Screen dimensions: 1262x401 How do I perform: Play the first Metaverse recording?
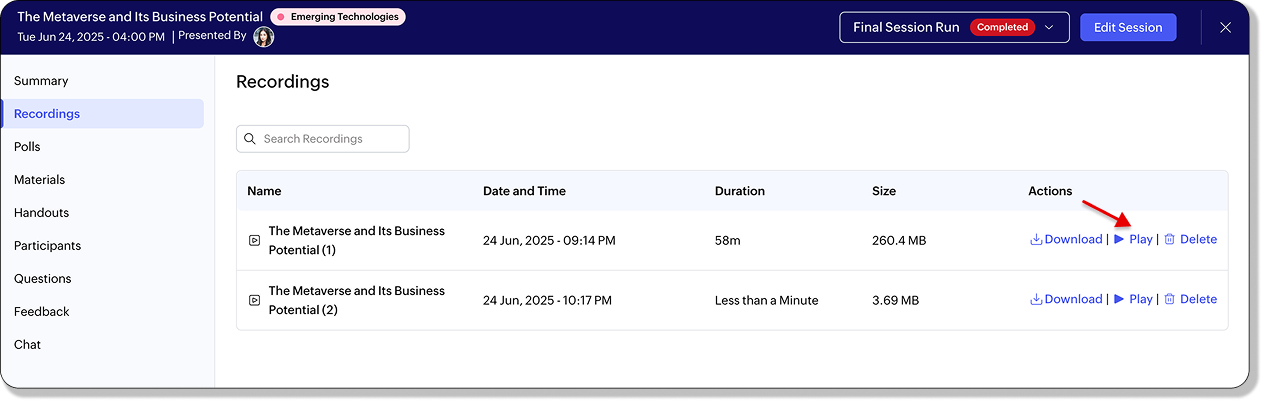pos(1133,240)
